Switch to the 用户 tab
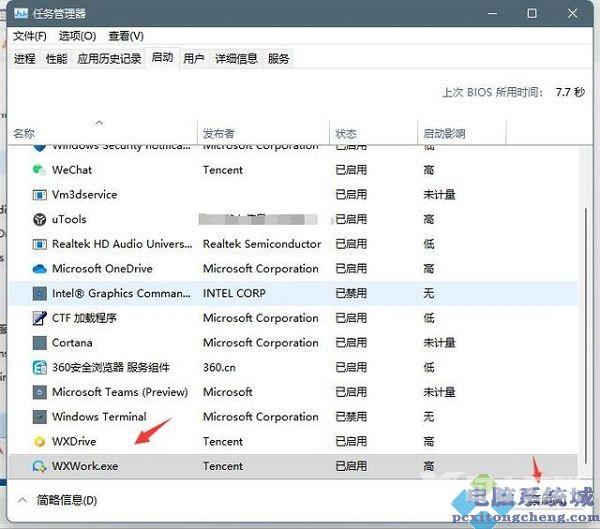 point(194,59)
